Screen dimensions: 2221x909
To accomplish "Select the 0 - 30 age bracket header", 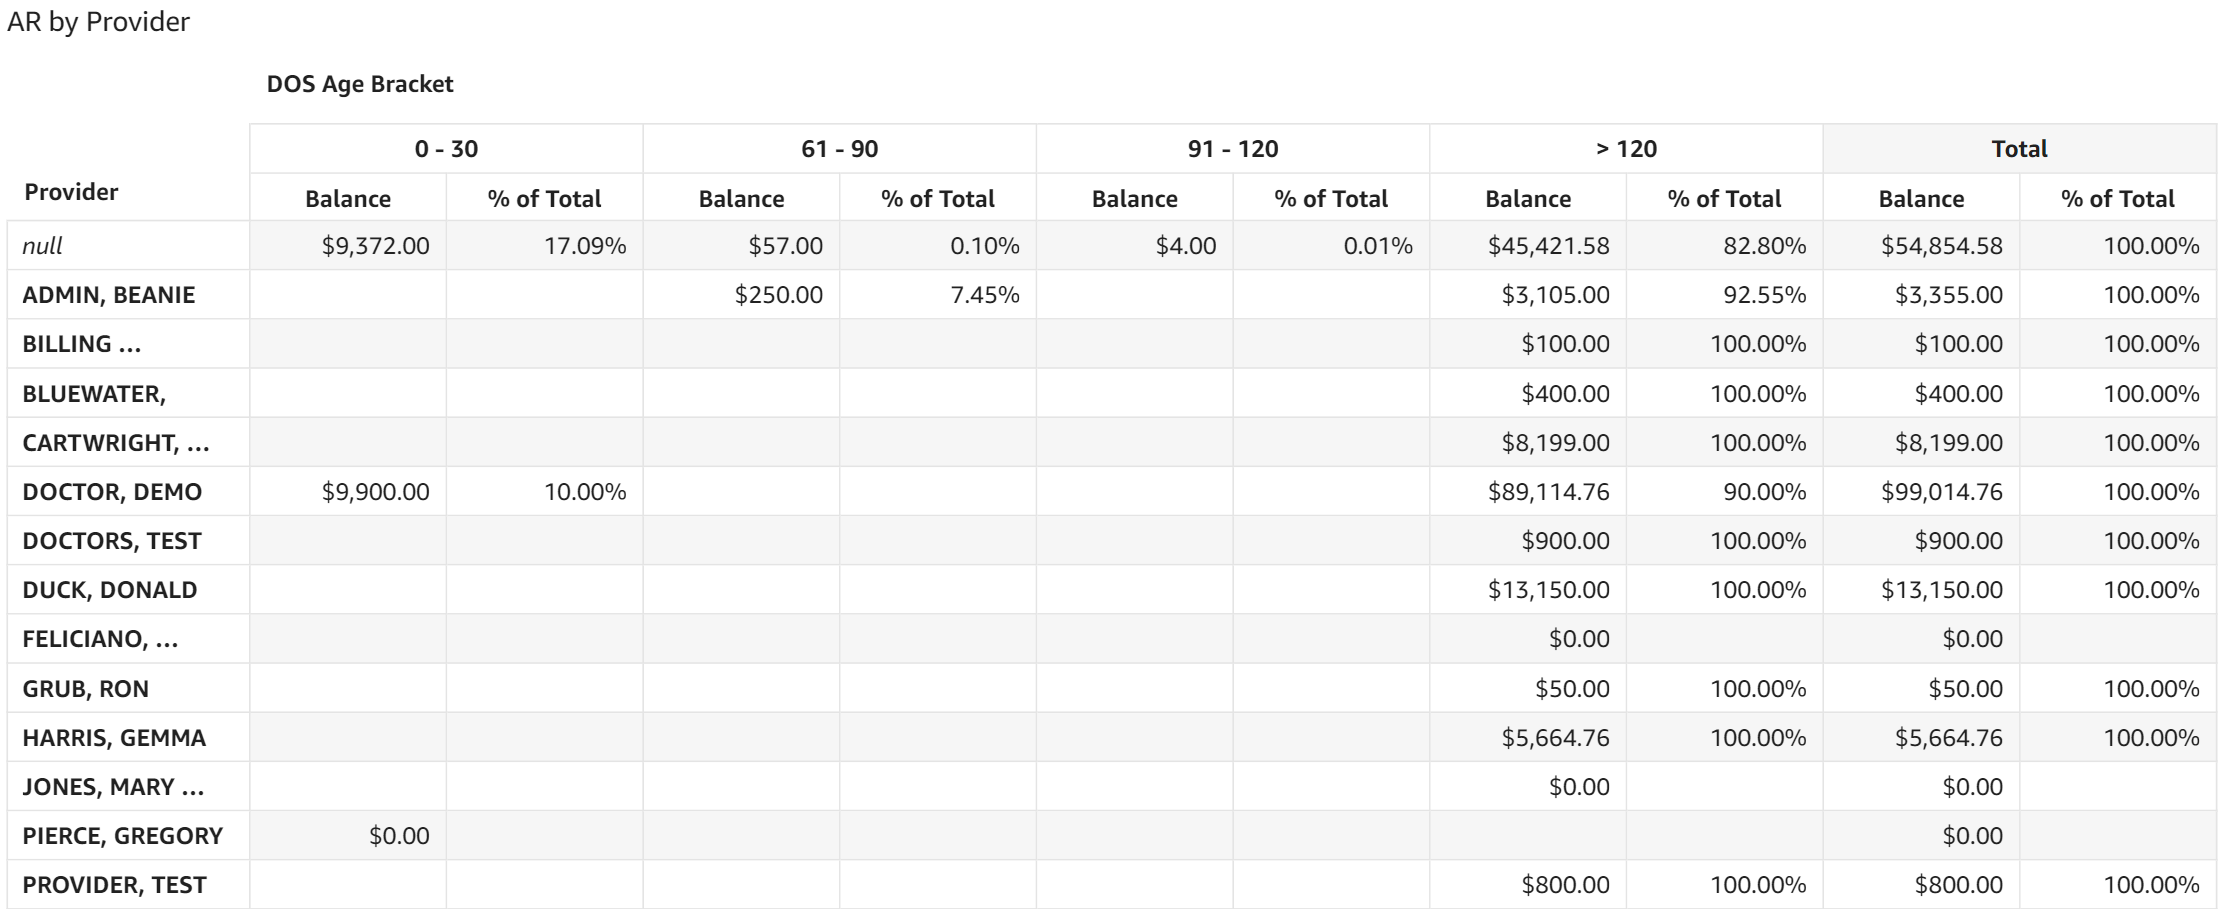I will point(446,149).
